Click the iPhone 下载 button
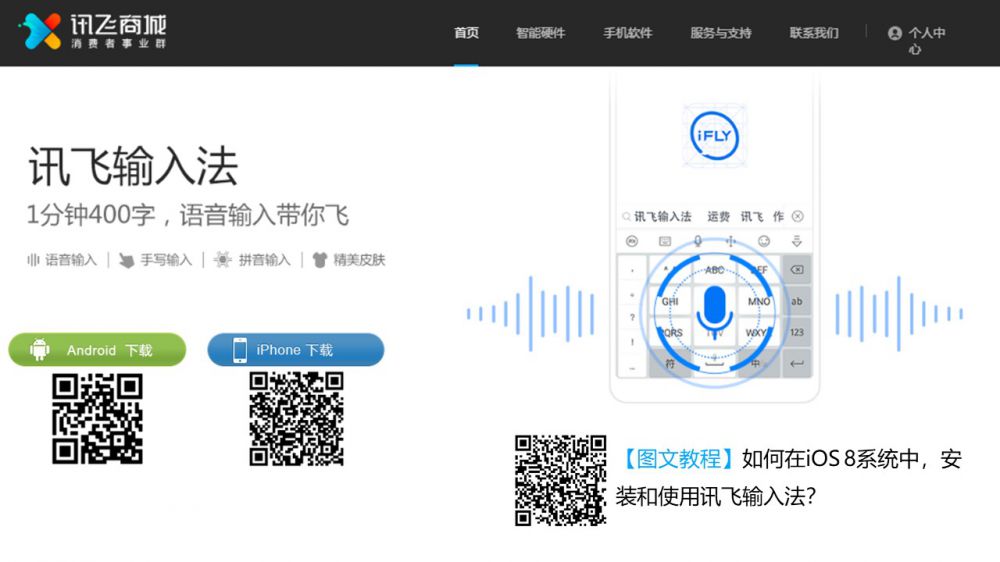Screen dimensions: 1000x562 click(295, 350)
